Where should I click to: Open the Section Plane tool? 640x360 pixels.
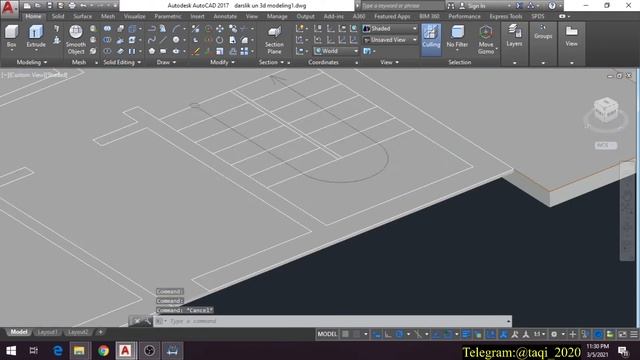pyautogui.click(x=274, y=40)
